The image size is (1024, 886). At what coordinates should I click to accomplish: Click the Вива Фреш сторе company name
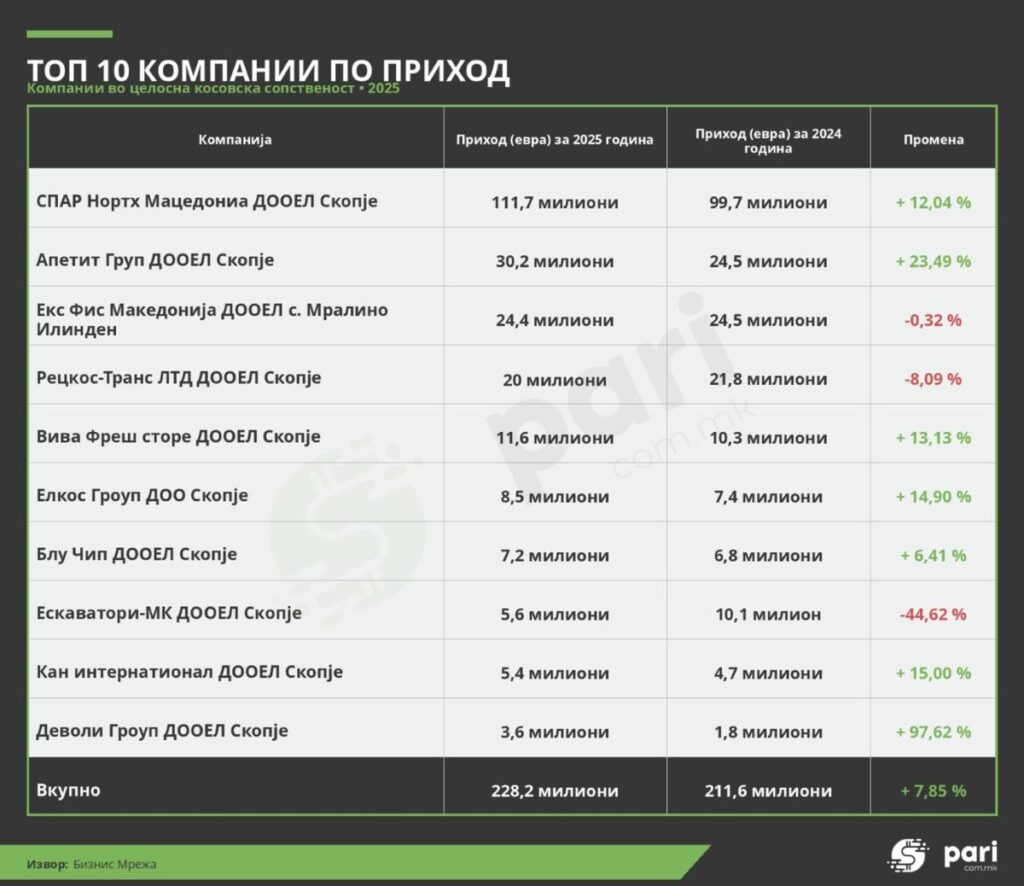178,437
